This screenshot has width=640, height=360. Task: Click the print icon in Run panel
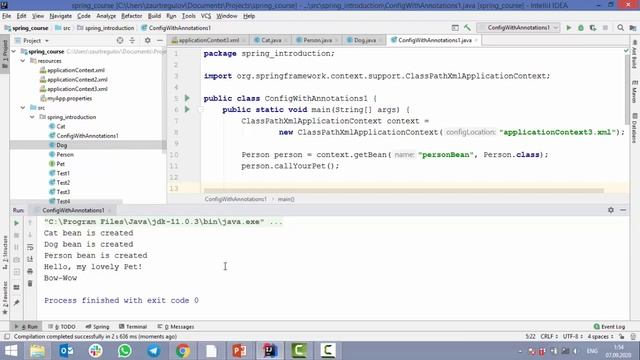point(30,271)
